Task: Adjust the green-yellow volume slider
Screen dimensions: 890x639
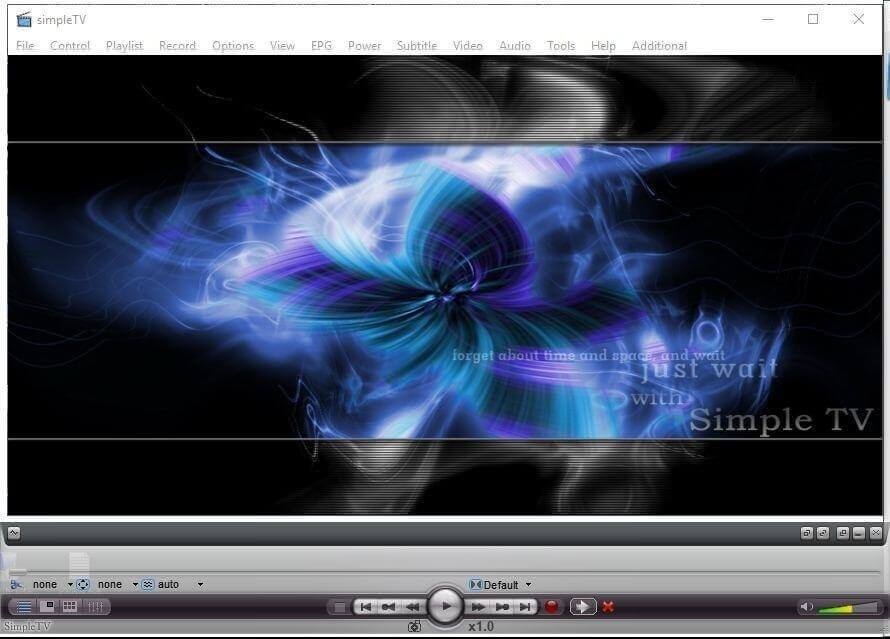Action: [849, 608]
